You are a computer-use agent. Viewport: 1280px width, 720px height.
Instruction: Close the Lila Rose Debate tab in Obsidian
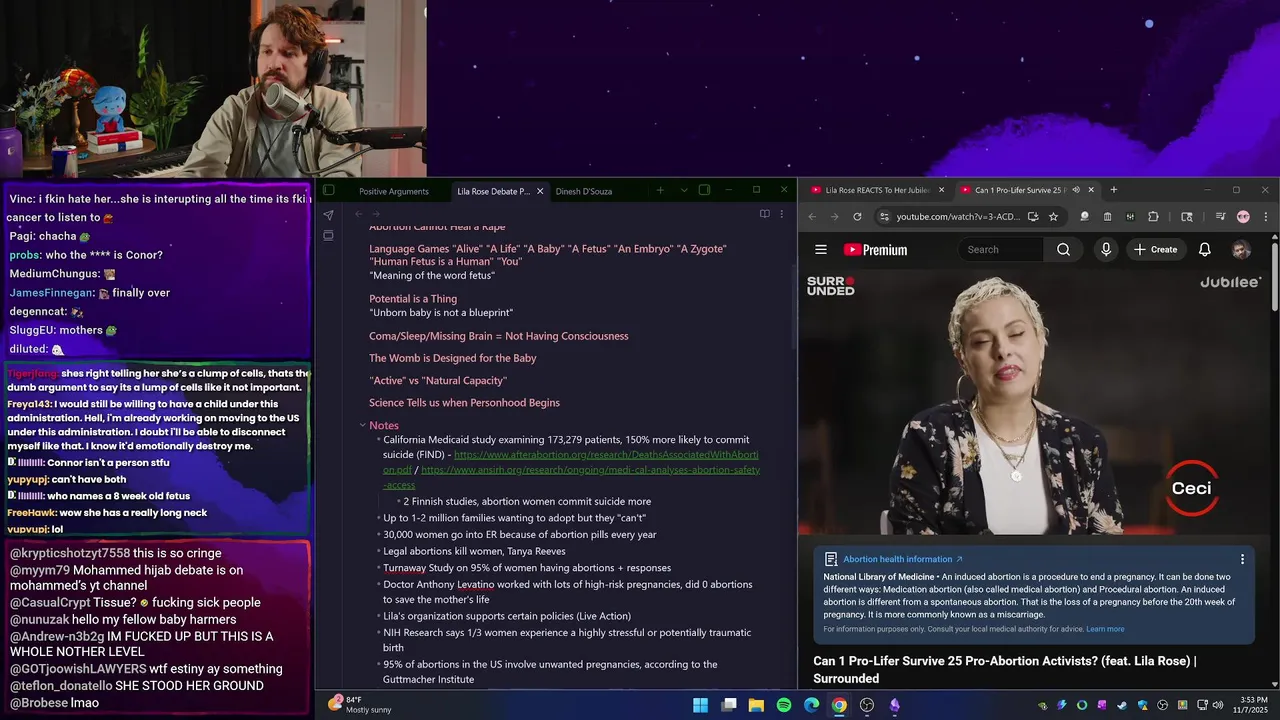(540, 191)
